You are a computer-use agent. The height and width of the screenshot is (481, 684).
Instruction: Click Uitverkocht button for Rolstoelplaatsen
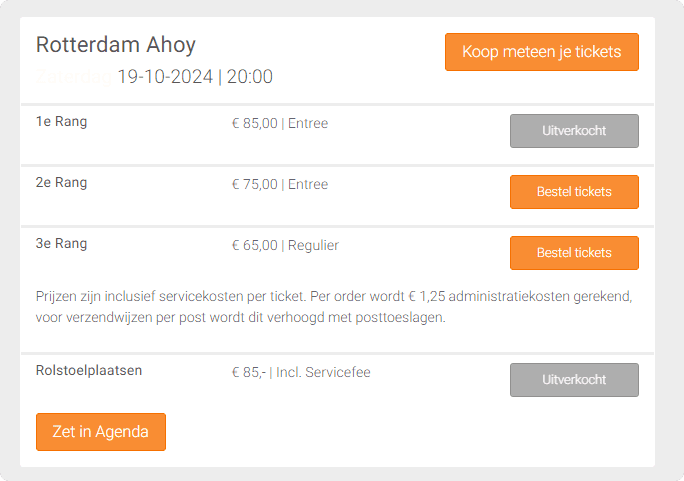(x=574, y=380)
